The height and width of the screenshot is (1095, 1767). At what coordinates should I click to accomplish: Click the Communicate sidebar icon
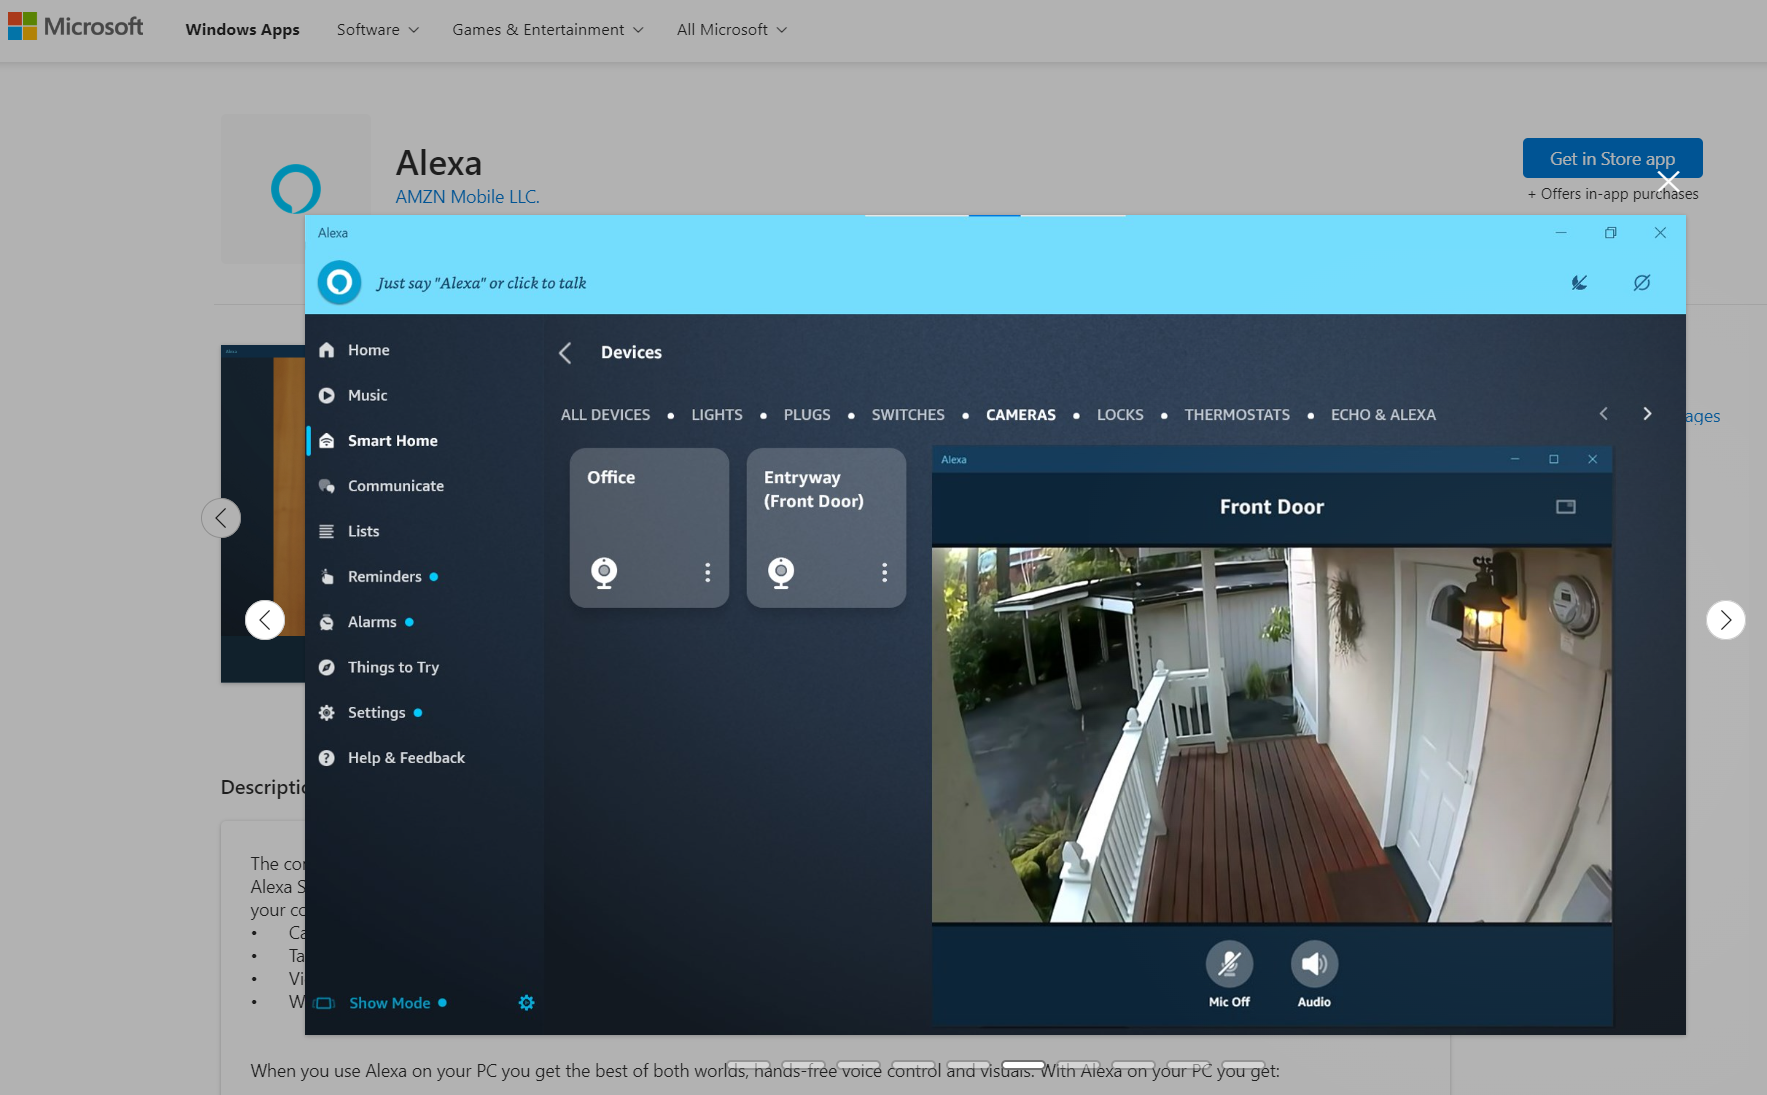pos(327,485)
